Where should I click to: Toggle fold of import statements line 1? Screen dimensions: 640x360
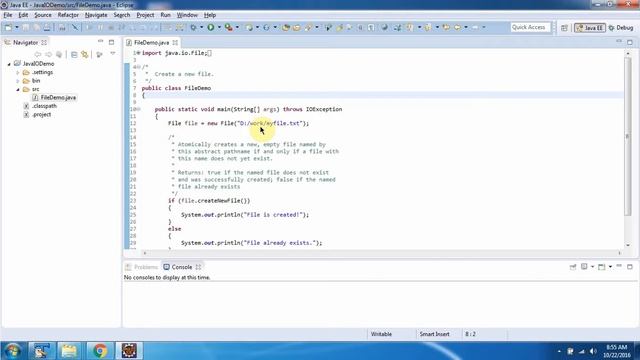(138, 53)
